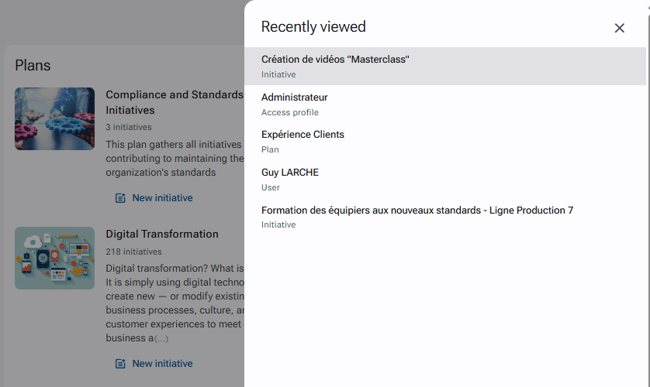Click New initiative link for Digital Transformation
This screenshot has width=650, height=387.
(162, 364)
